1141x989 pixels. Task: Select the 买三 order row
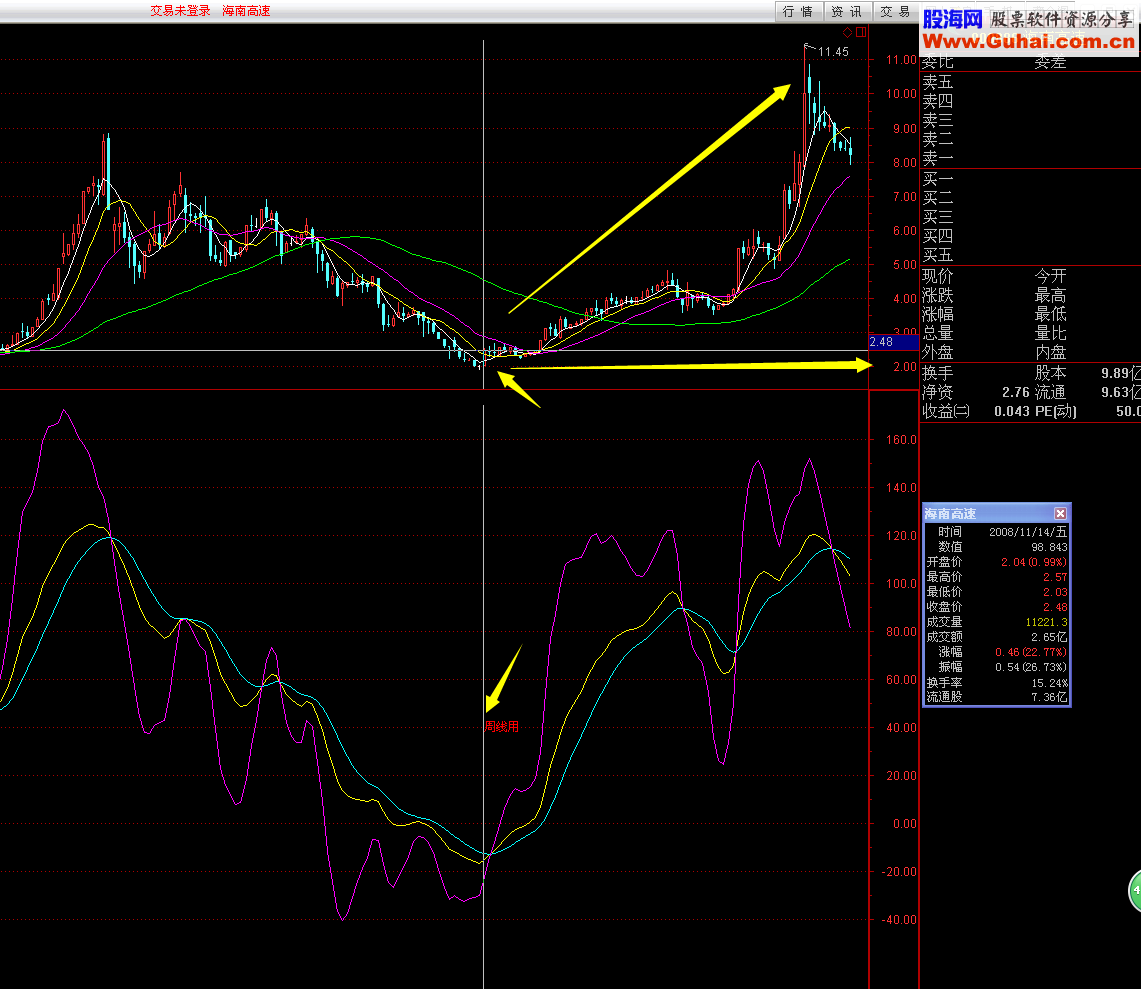(x=1030, y=217)
